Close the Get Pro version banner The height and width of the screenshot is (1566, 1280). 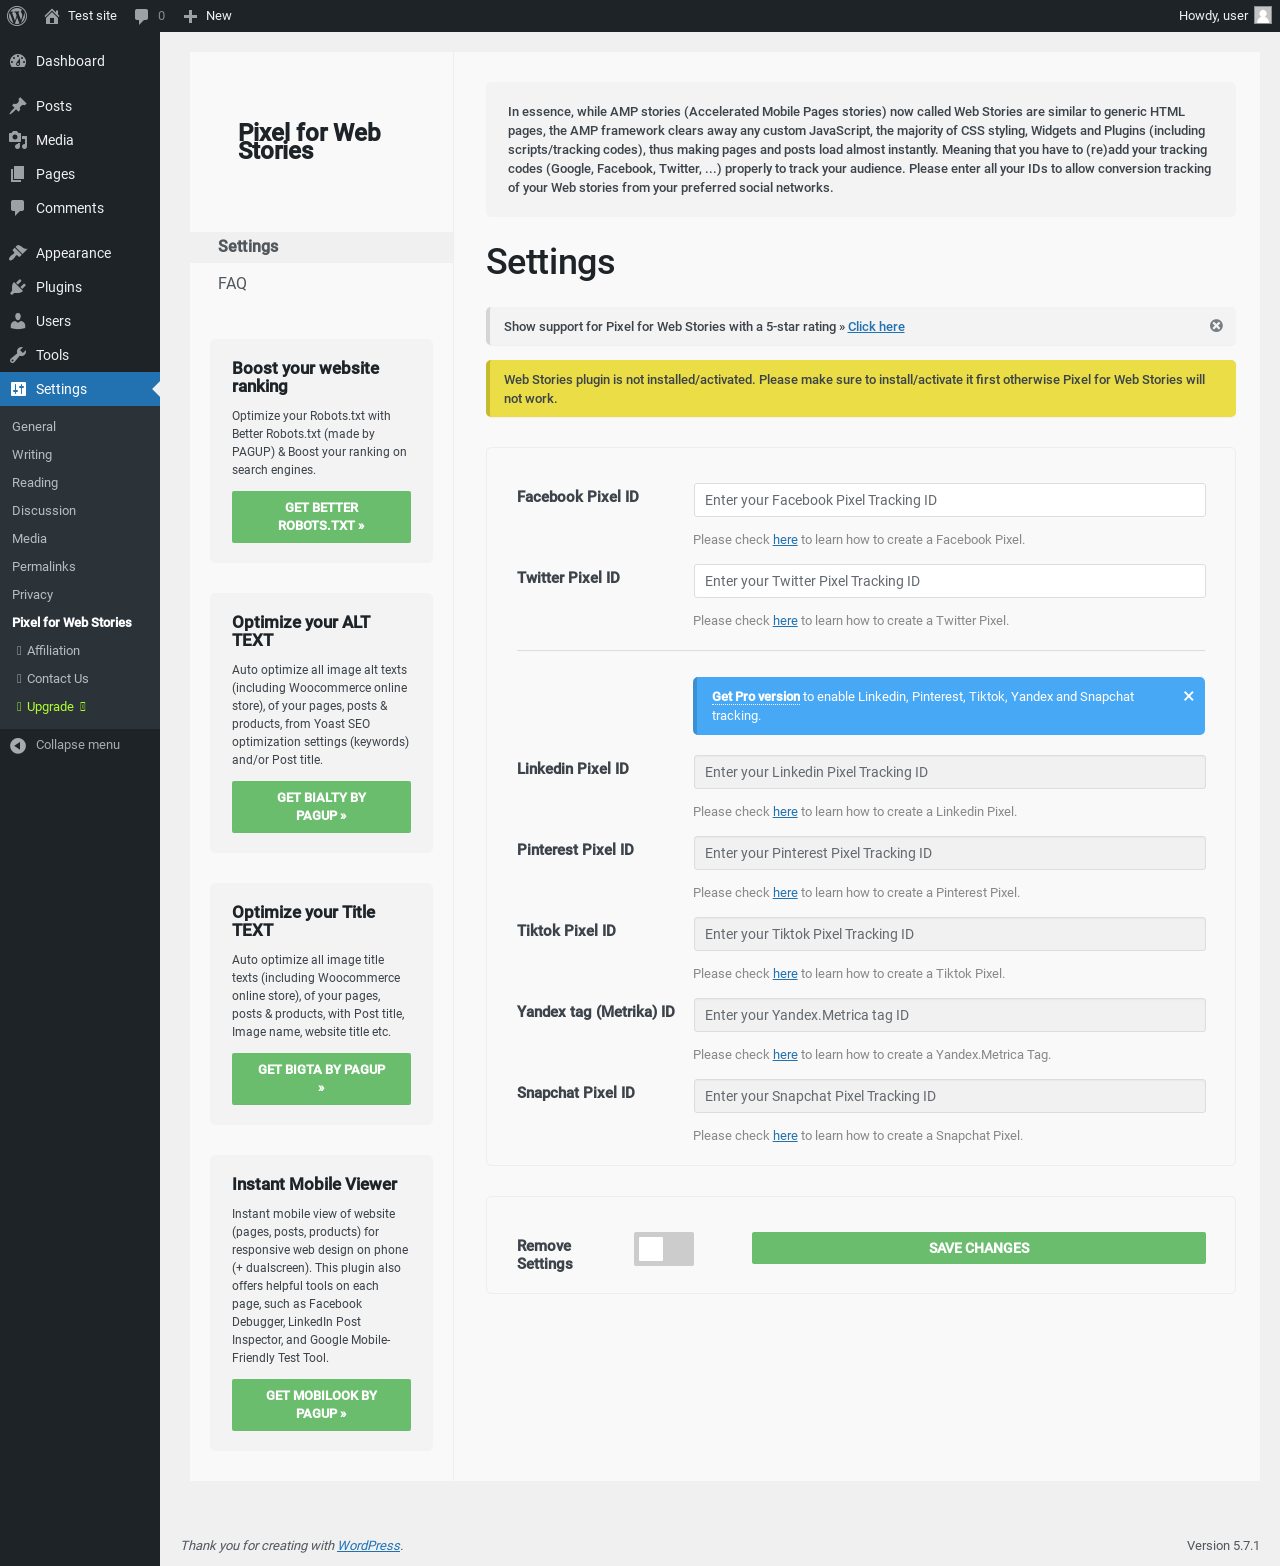[x=1189, y=696]
